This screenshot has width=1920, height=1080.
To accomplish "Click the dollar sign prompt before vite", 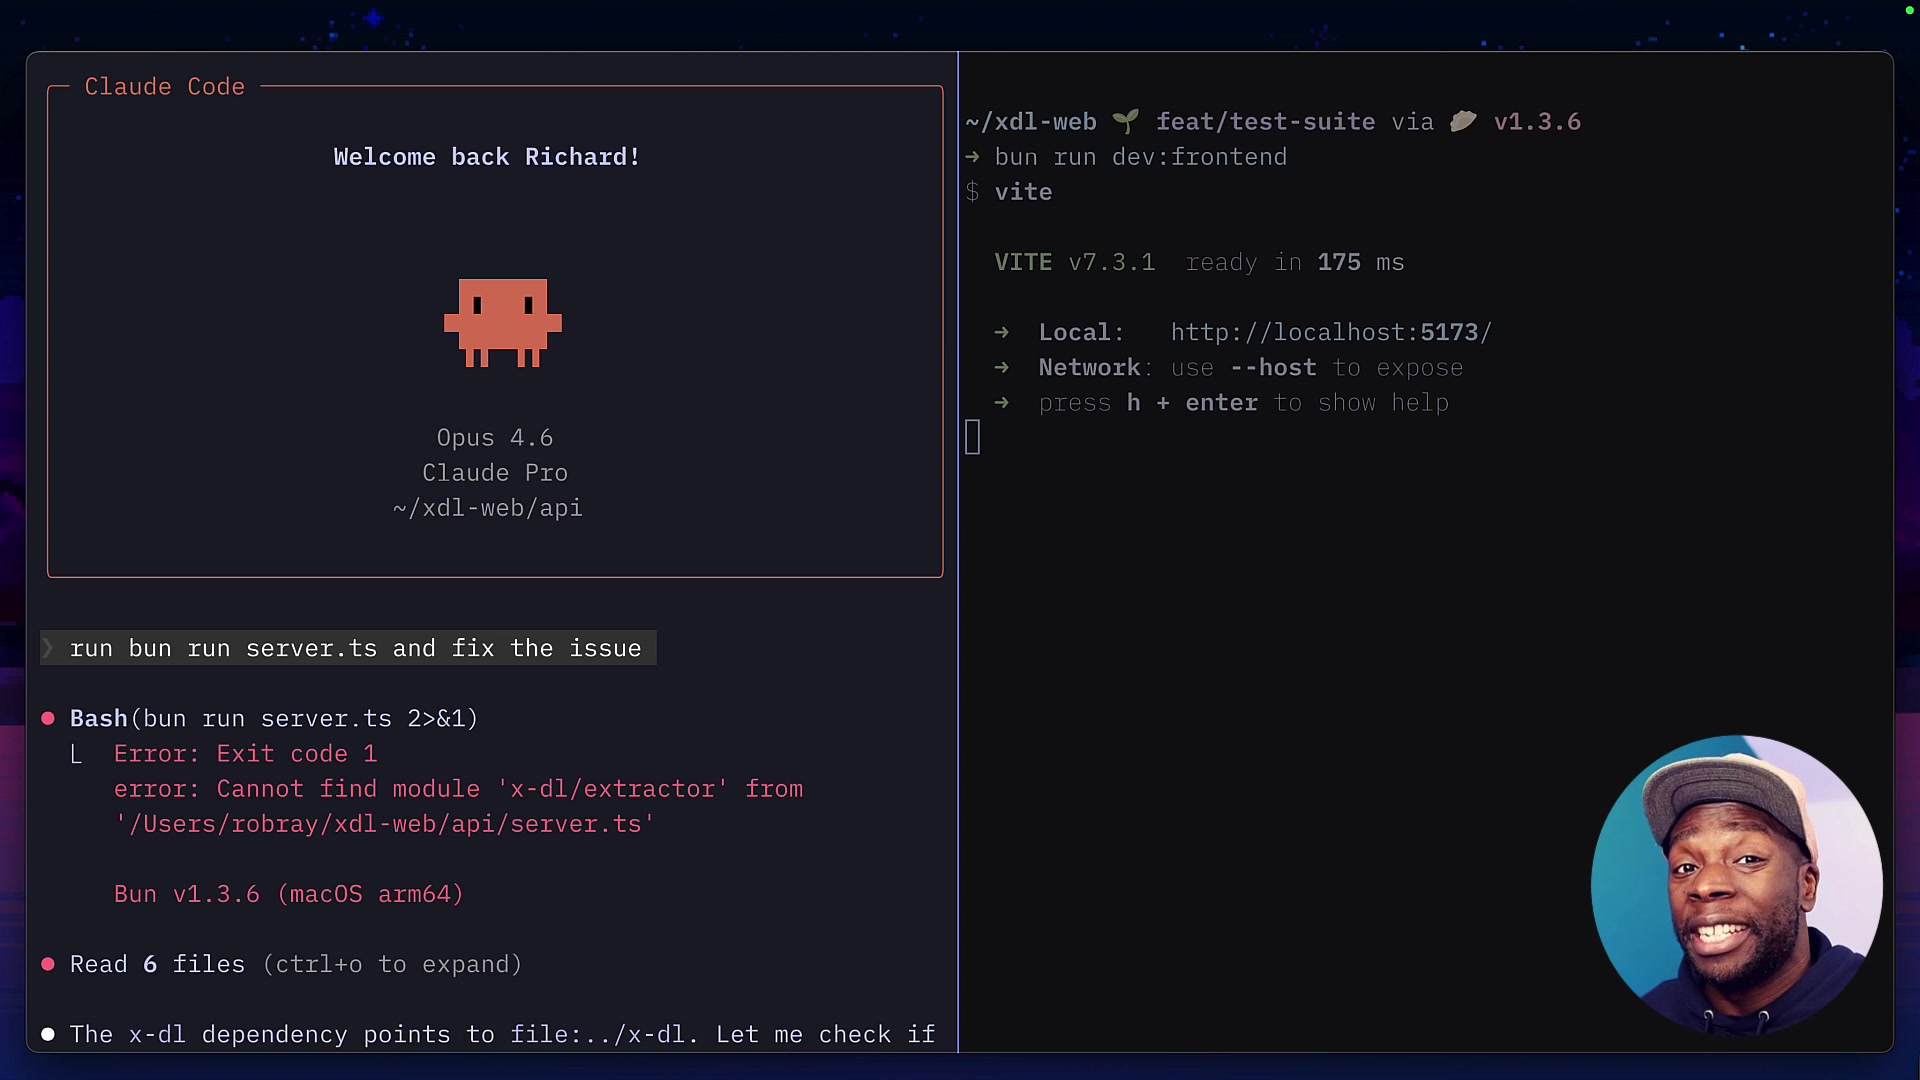I will coord(973,192).
